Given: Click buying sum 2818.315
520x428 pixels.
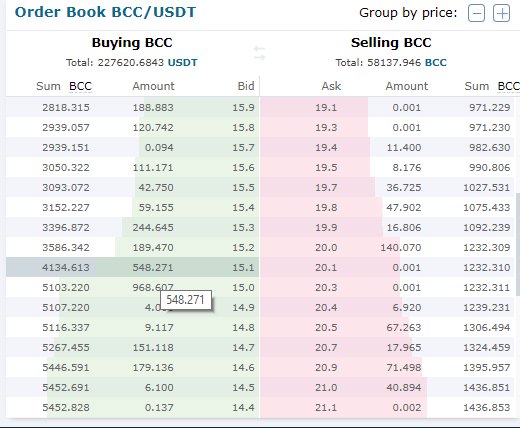Looking at the screenshot, I should (66, 107).
